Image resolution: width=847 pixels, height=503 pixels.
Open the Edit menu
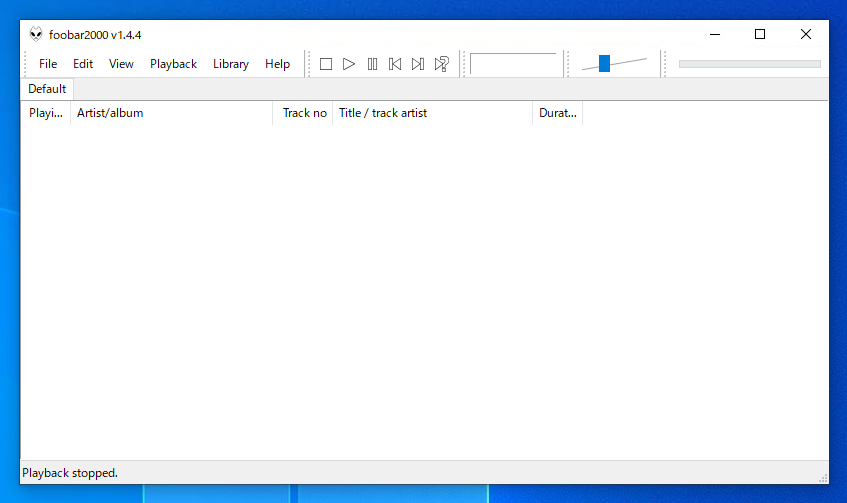pyautogui.click(x=83, y=64)
